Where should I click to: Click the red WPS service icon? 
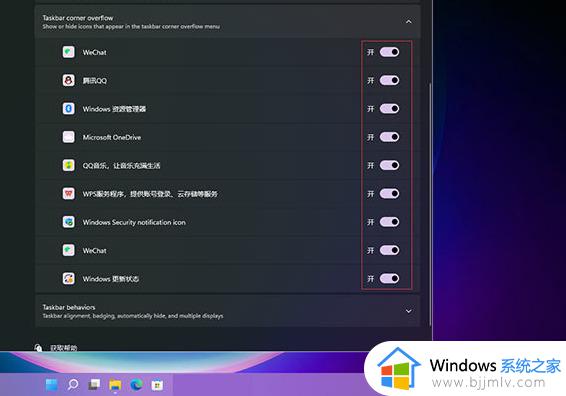point(69,193)
